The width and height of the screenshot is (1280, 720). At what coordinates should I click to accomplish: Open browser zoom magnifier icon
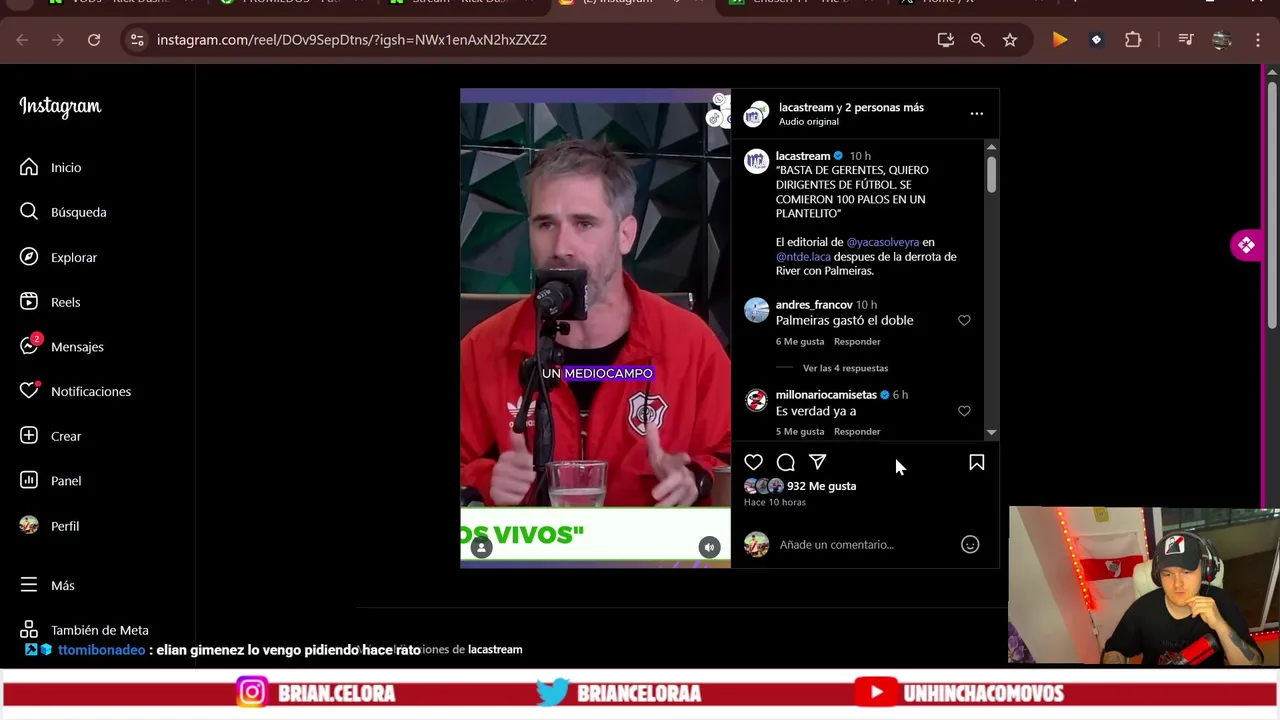coord(977,40)
